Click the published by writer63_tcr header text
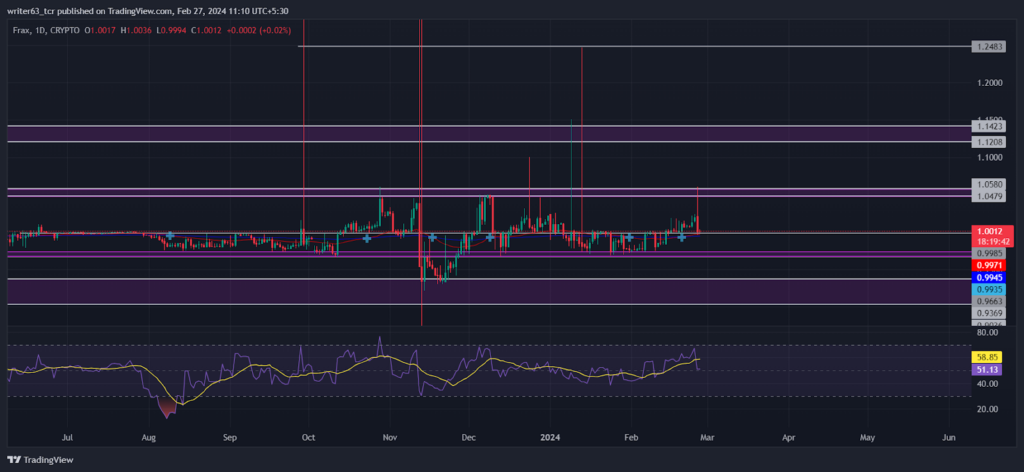 (x=148, y=11)
